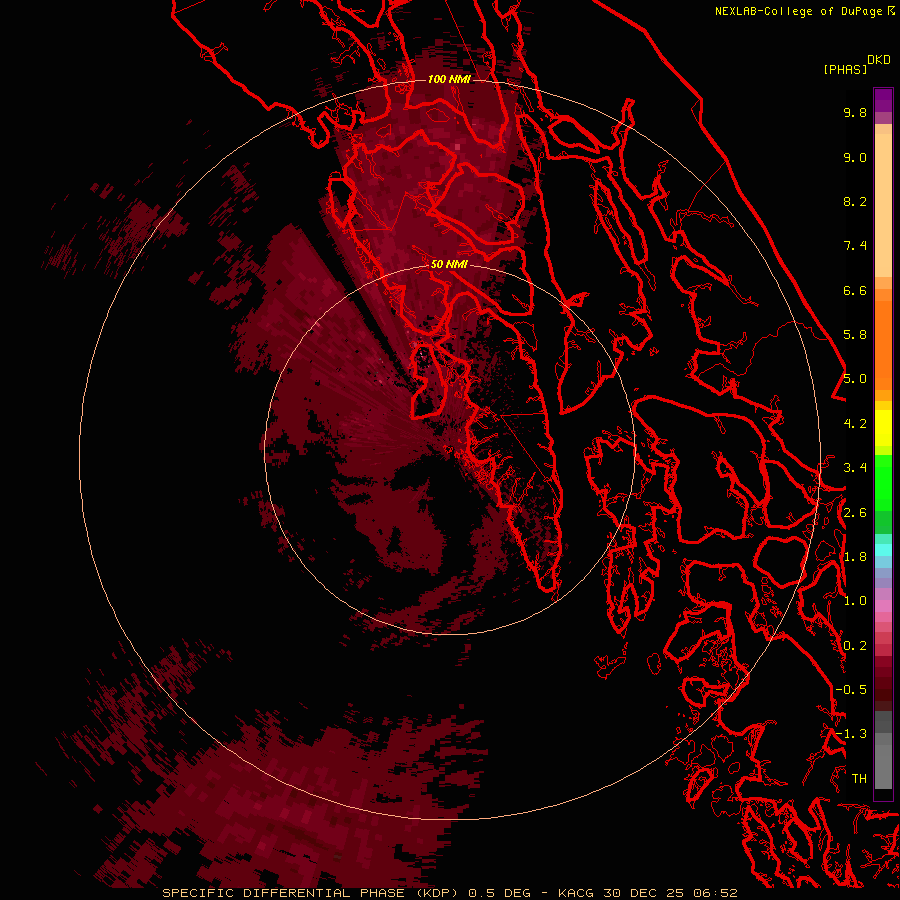900x900 pixels.
Task: Click the 6.6 legend value
Action: (855, 290)
